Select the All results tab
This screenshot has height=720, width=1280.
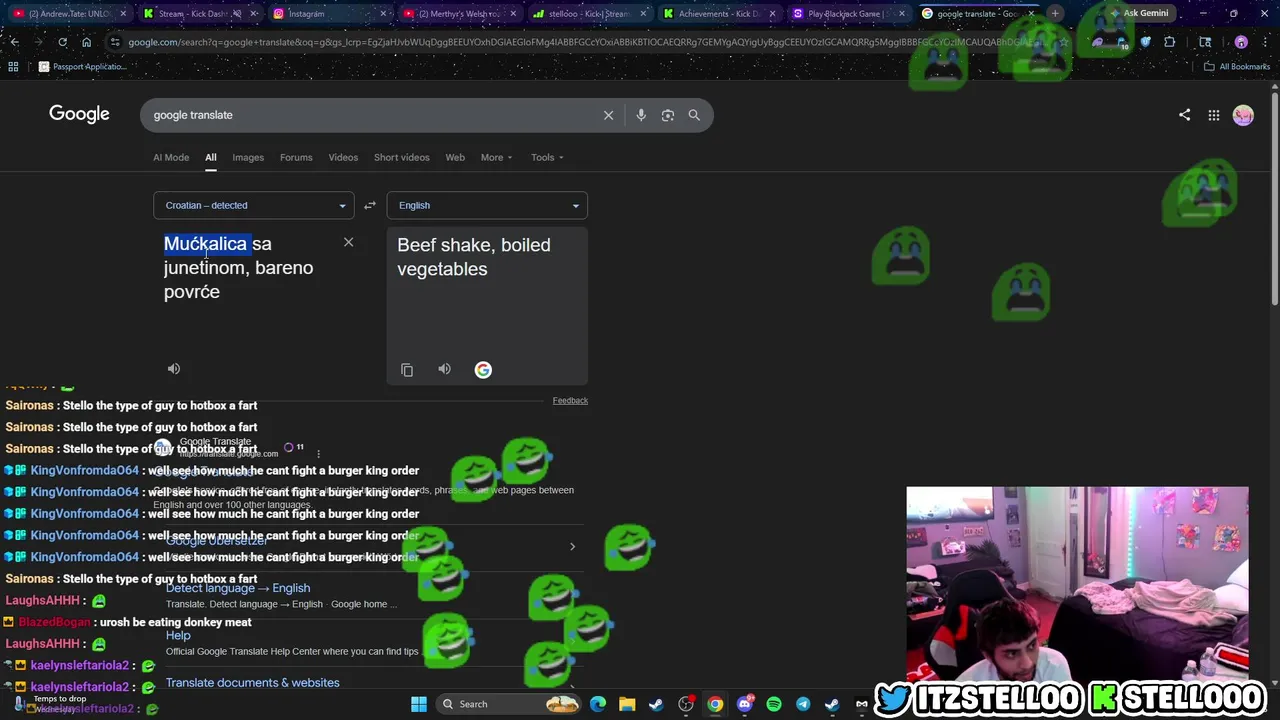click(x=210, y=157)
